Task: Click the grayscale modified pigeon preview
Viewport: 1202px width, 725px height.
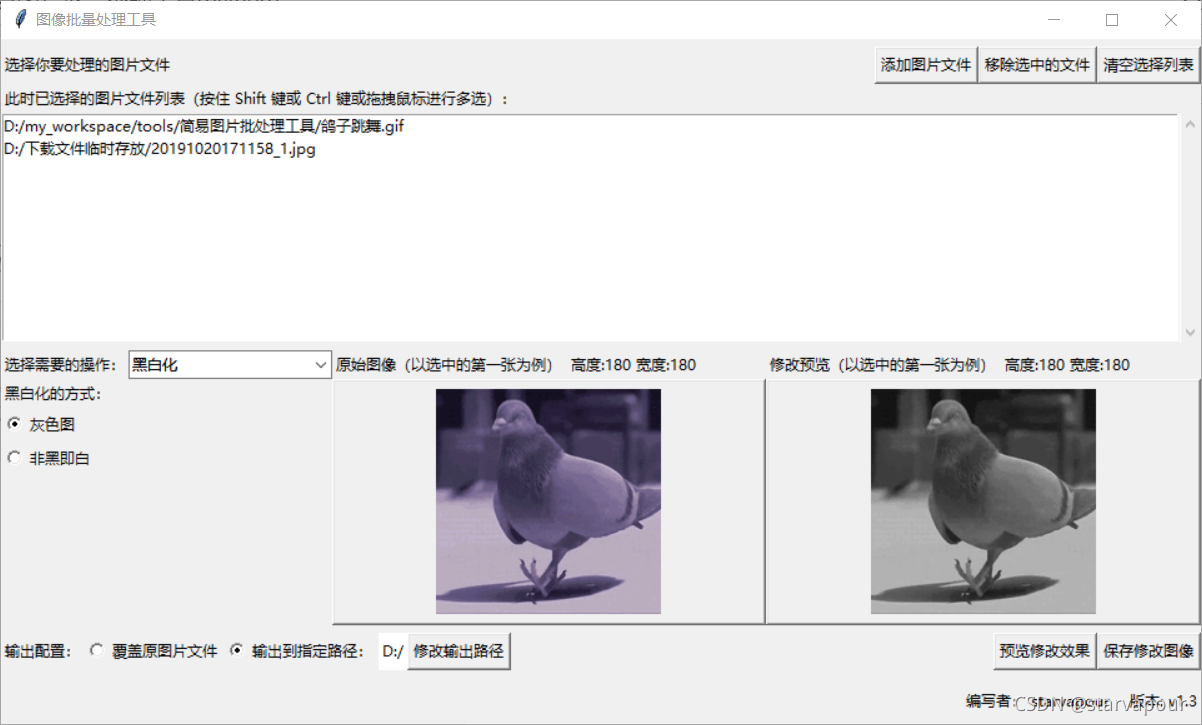Action: pos(982,500)
